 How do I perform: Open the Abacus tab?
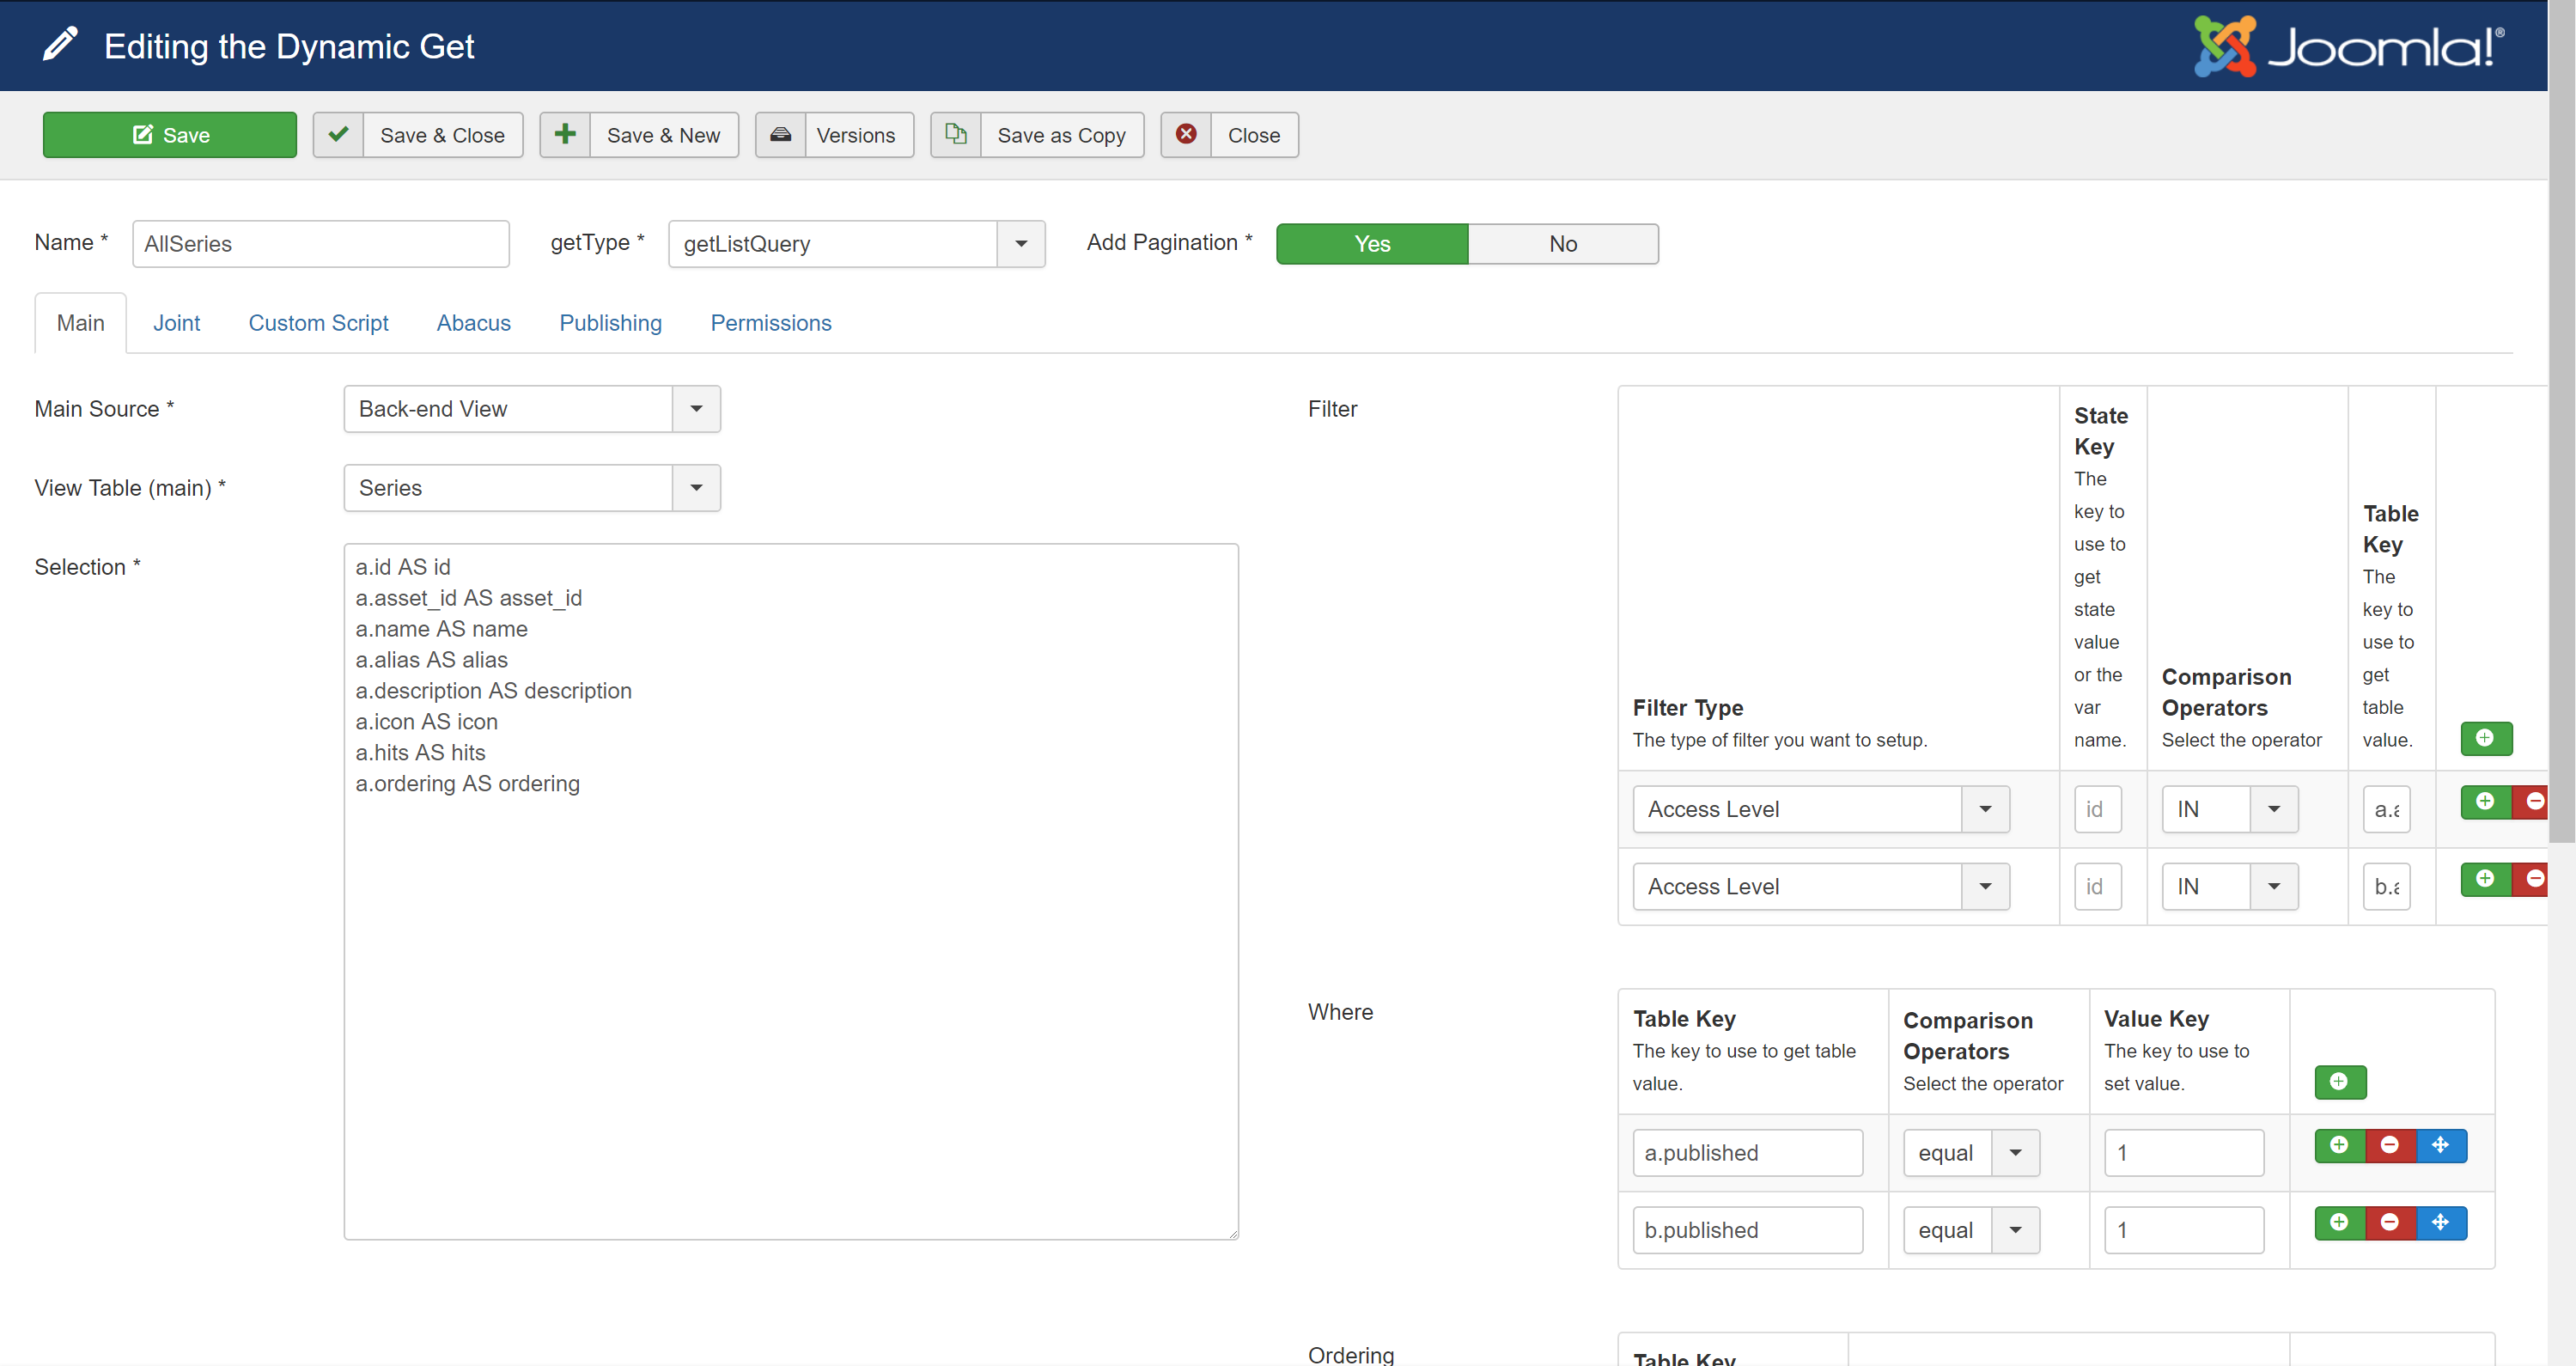[x=473, y=323]
